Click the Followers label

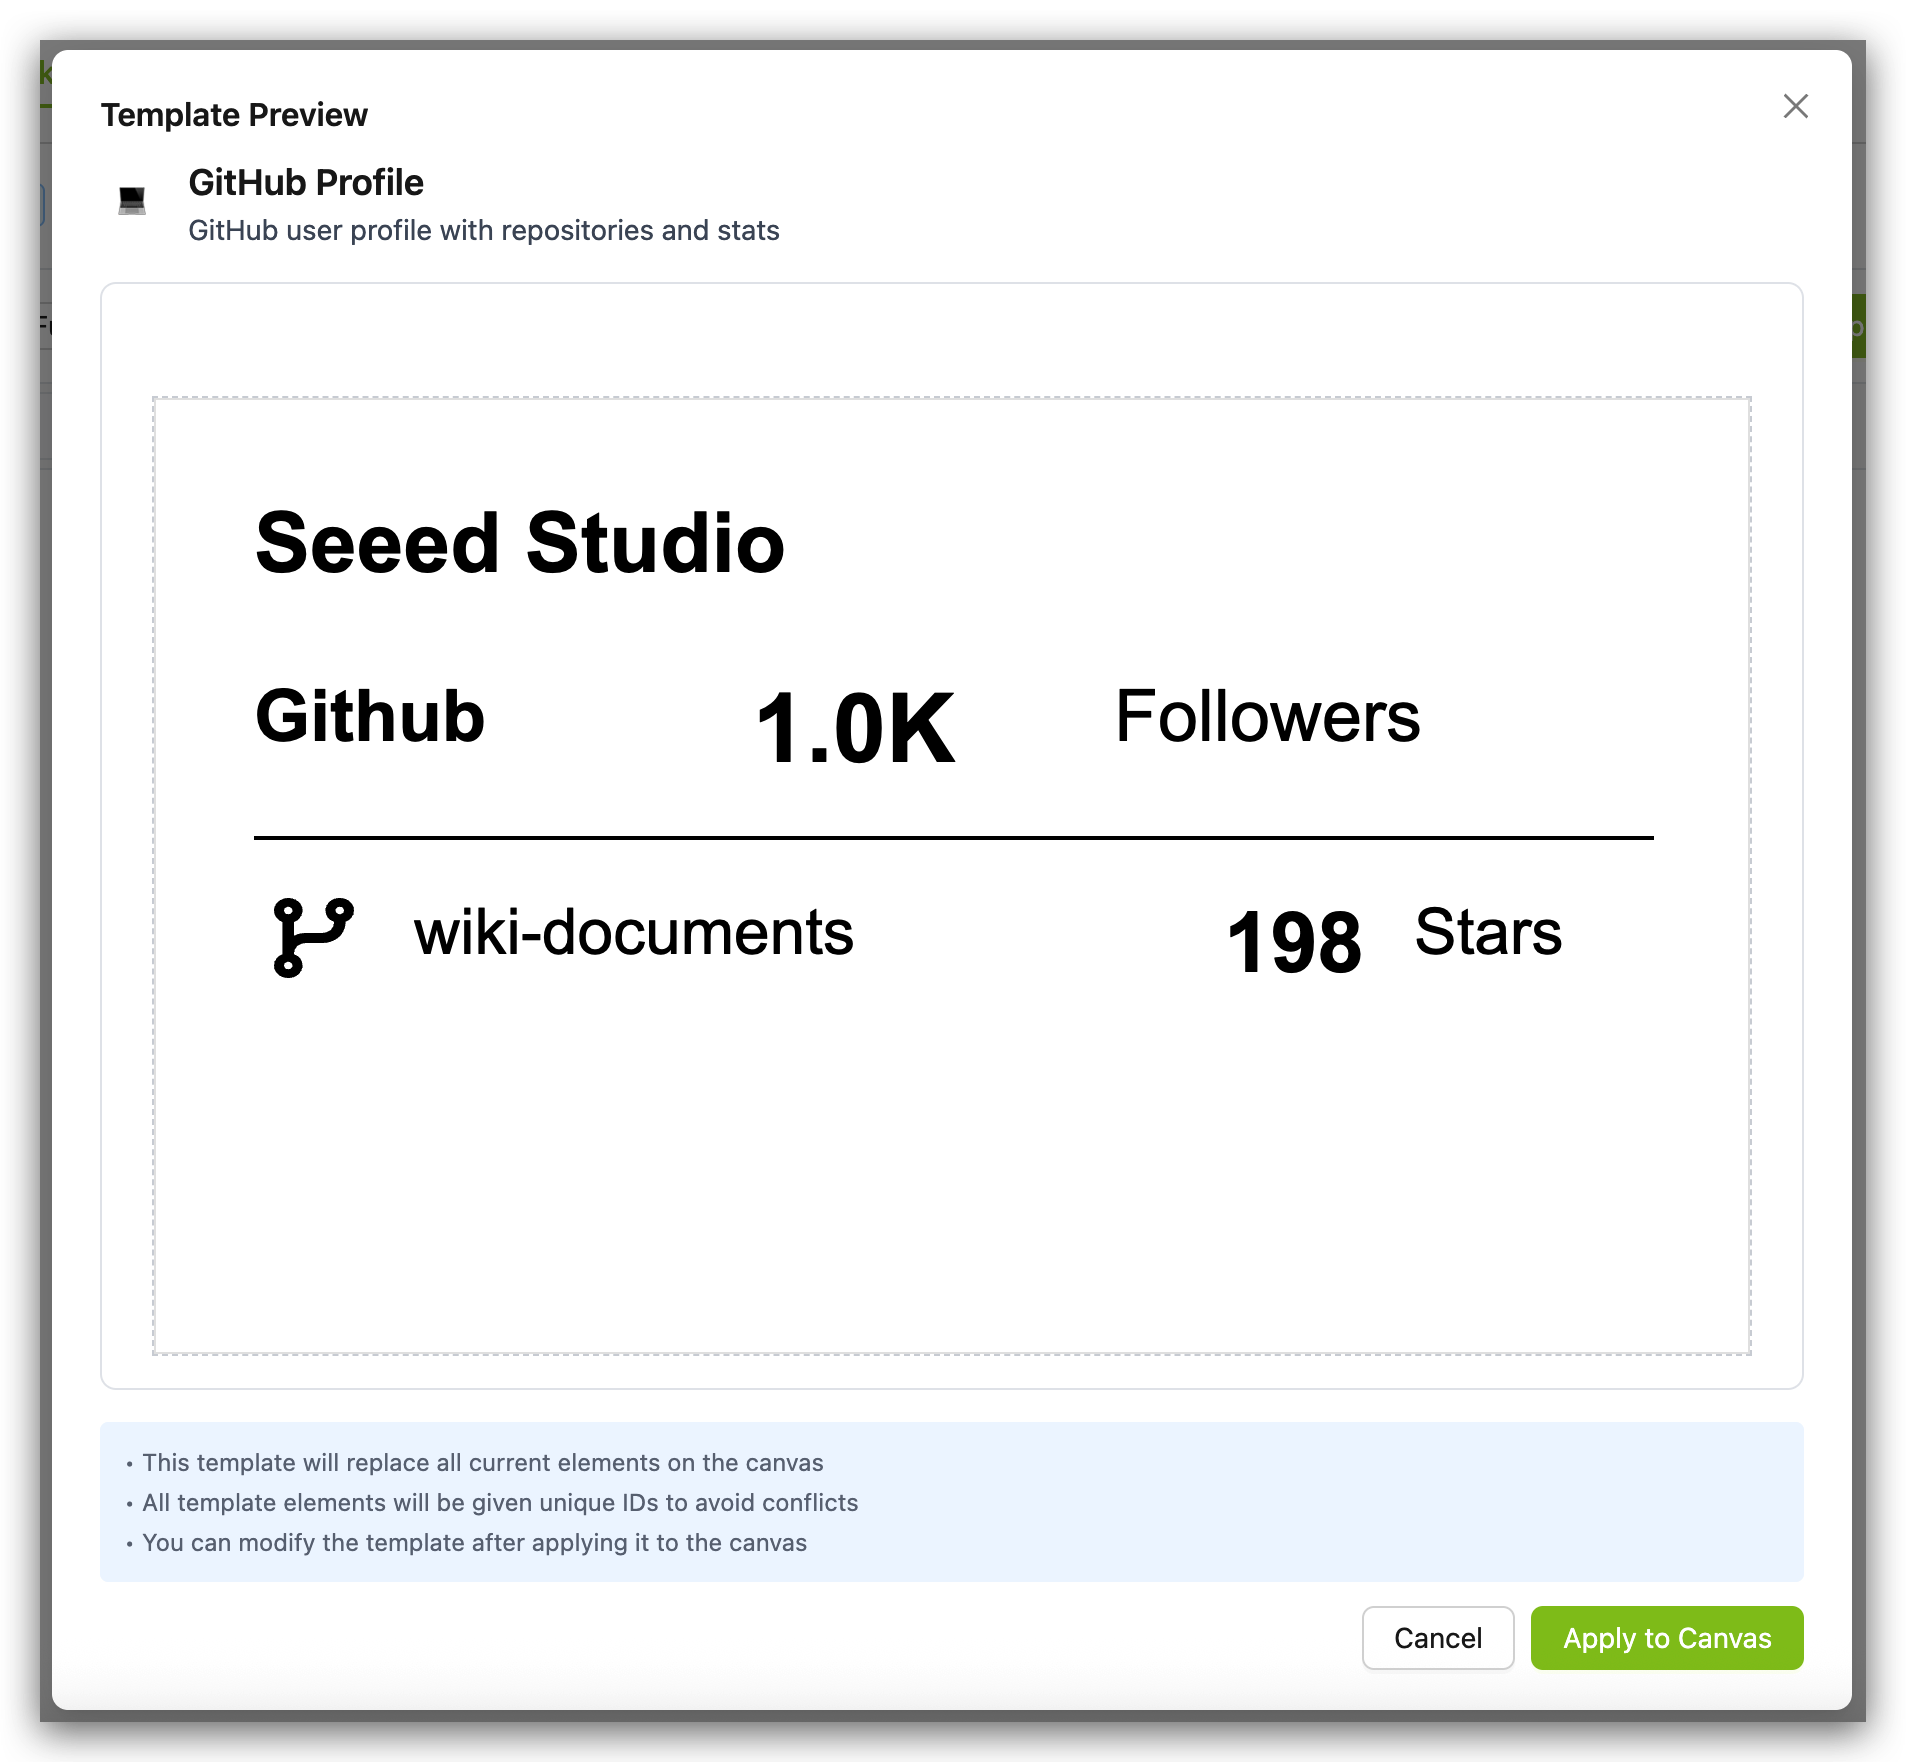point(1267,717)
